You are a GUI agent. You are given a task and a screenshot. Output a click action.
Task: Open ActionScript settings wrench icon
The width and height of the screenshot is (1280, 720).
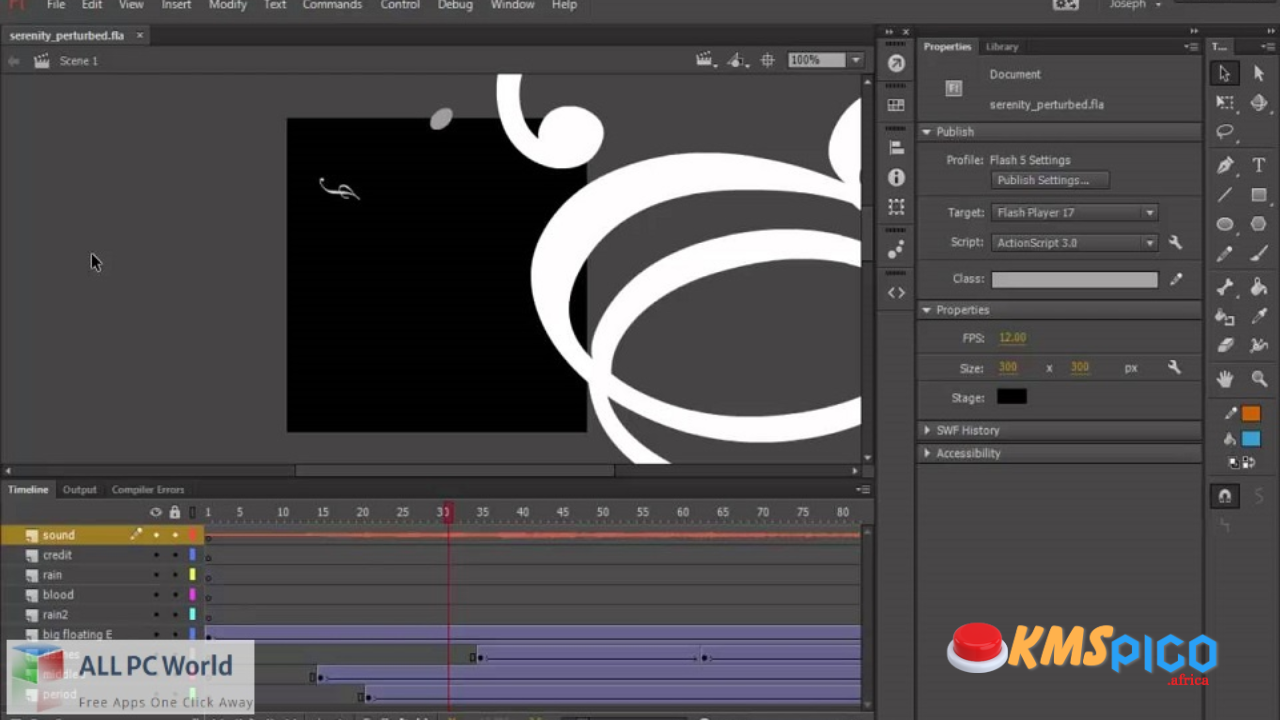[x=1176, y=242]
